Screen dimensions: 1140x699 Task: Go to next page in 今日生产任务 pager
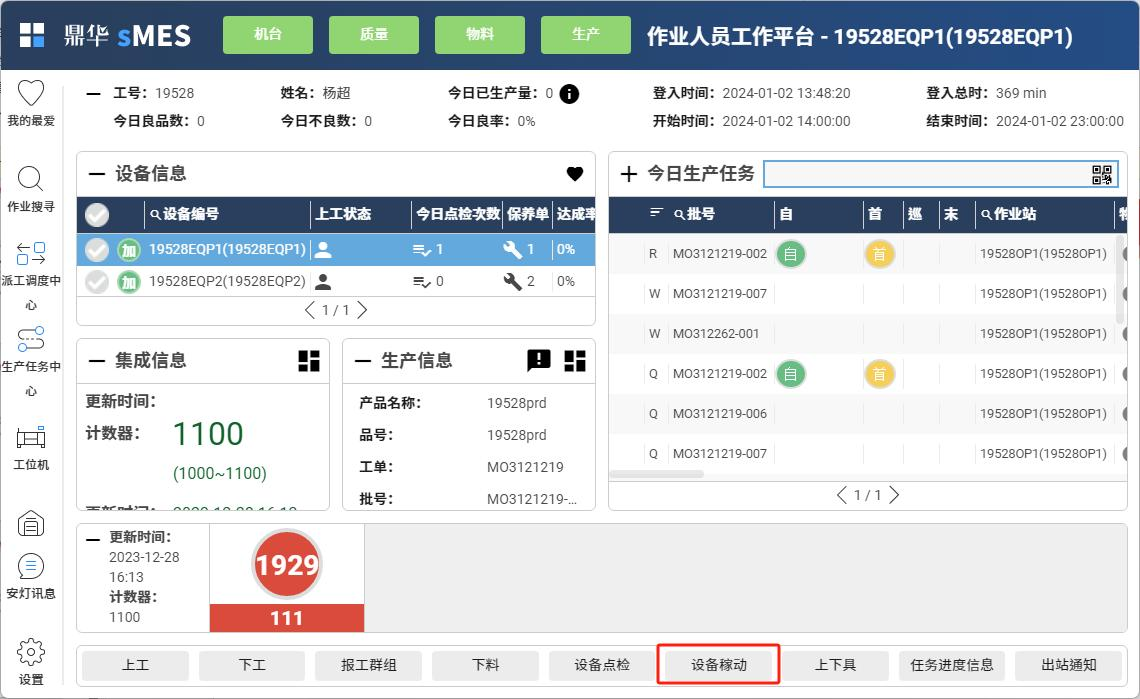tap(894, 495)
